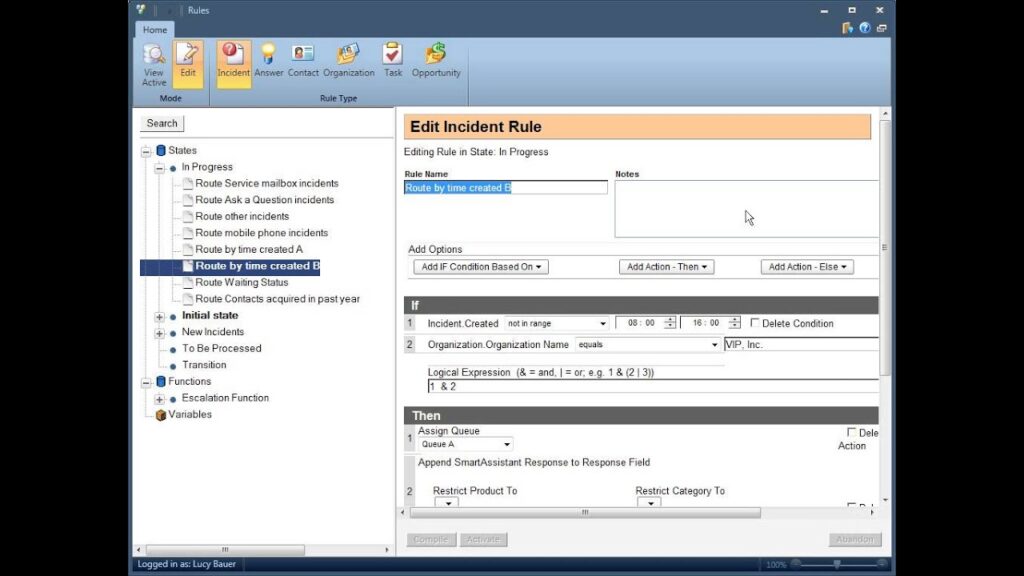Expand the Escalation Function node
Screen dimensions: 1024x576
(x=159, y=399)
